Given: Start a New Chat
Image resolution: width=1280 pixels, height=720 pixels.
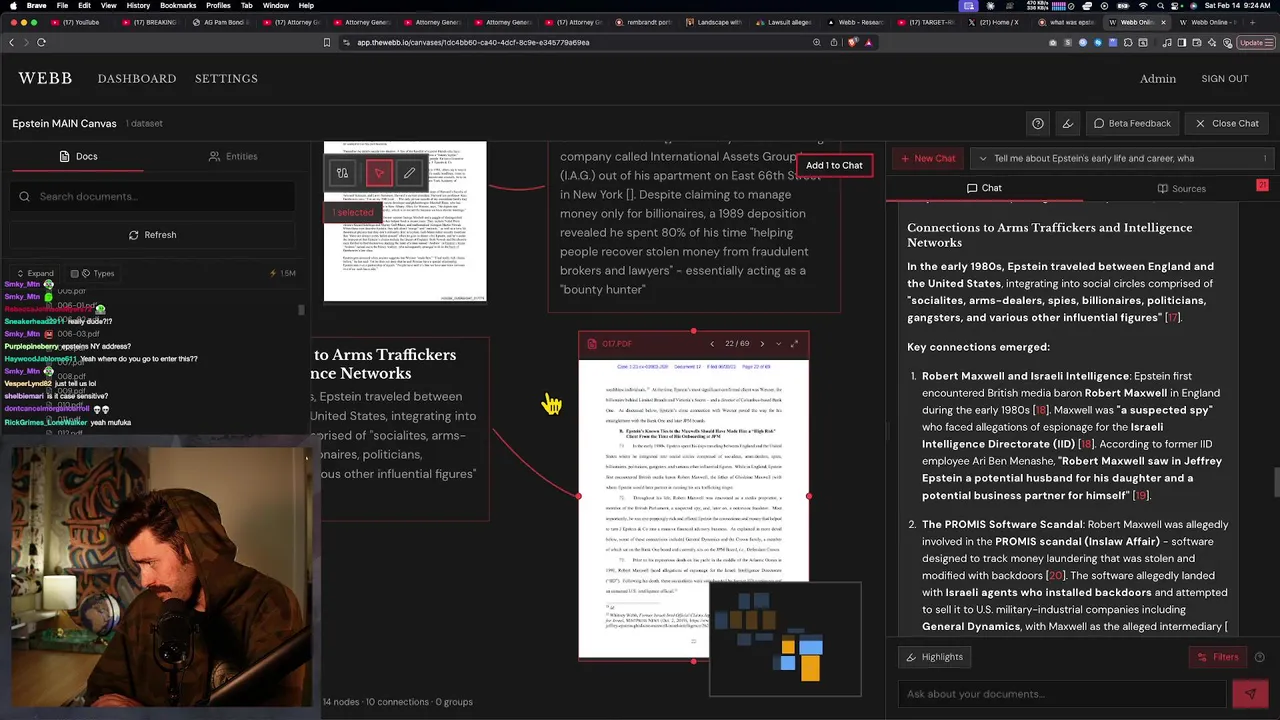Looking at the screenshot, I should coord(928,158).
